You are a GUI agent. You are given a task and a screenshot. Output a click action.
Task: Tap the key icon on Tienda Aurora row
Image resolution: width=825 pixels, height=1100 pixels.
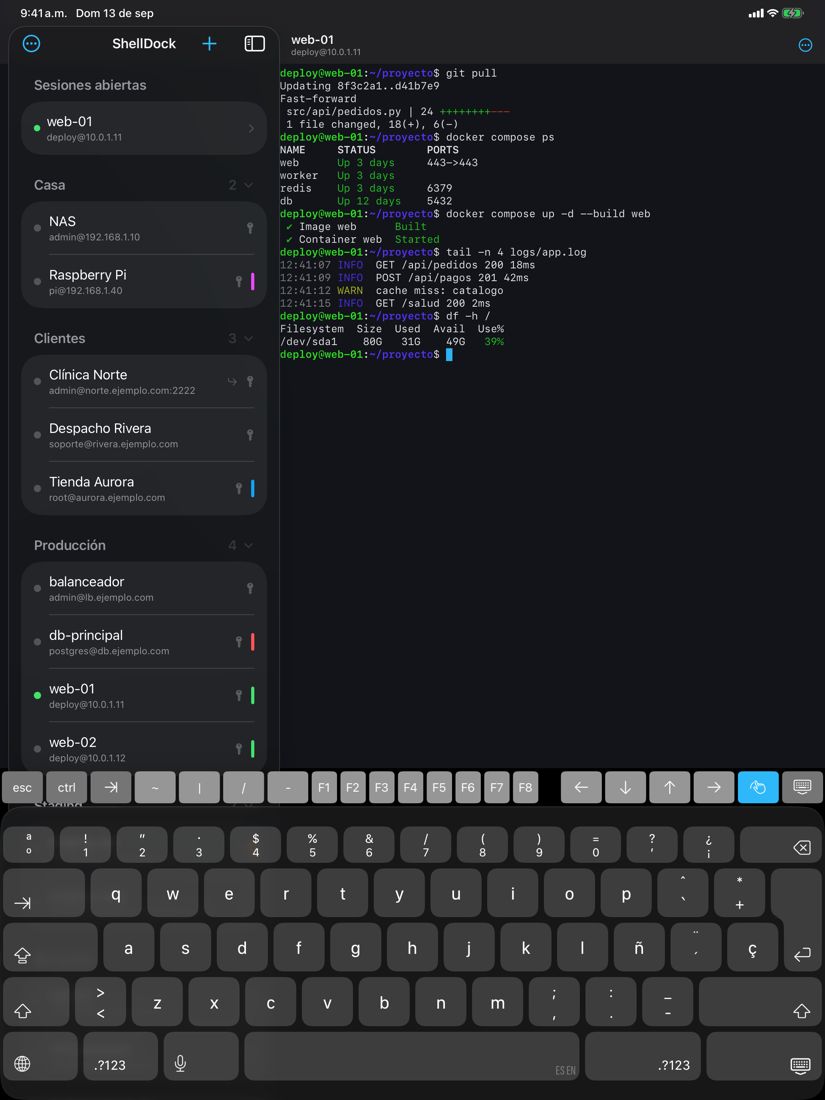(x=239, y=488)
